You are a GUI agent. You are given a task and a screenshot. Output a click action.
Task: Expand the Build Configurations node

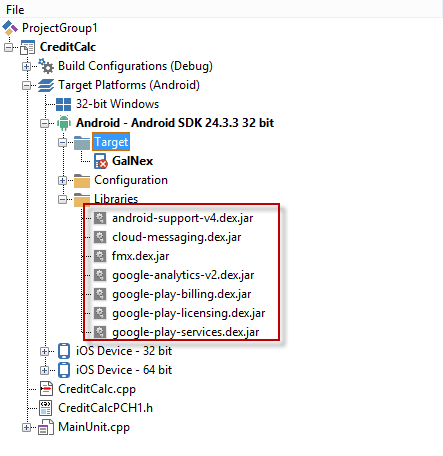point(26,66)
